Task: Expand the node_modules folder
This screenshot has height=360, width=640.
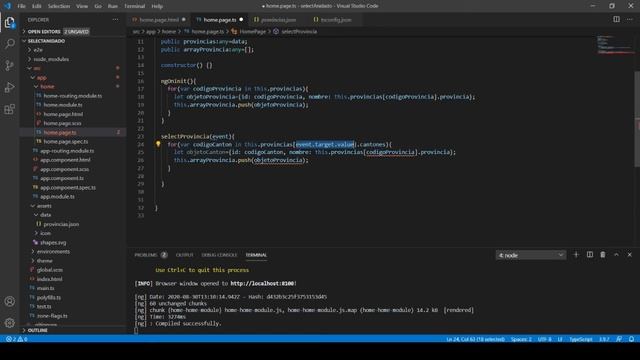Action: point(51,59)
